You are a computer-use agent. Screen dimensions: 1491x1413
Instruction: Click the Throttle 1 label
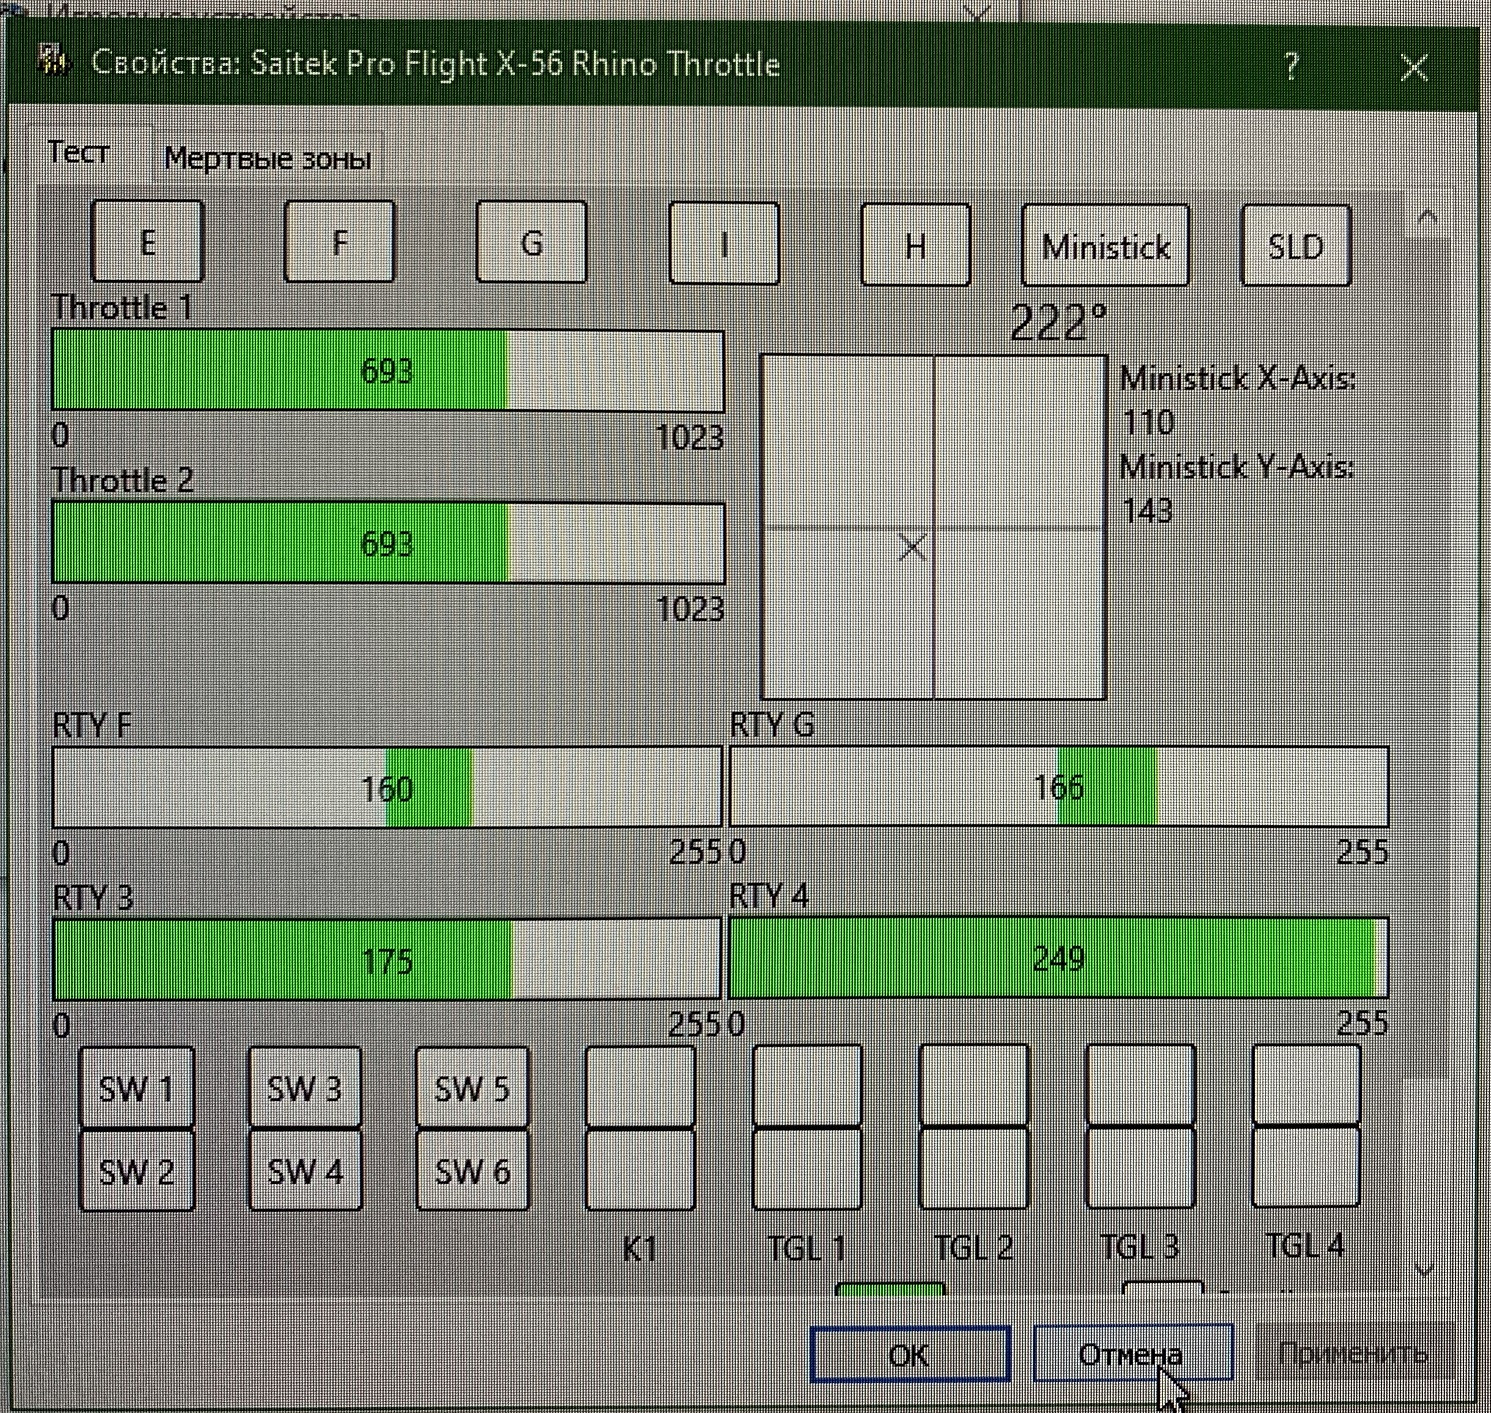pyautogui.click(x=122, y=308)
